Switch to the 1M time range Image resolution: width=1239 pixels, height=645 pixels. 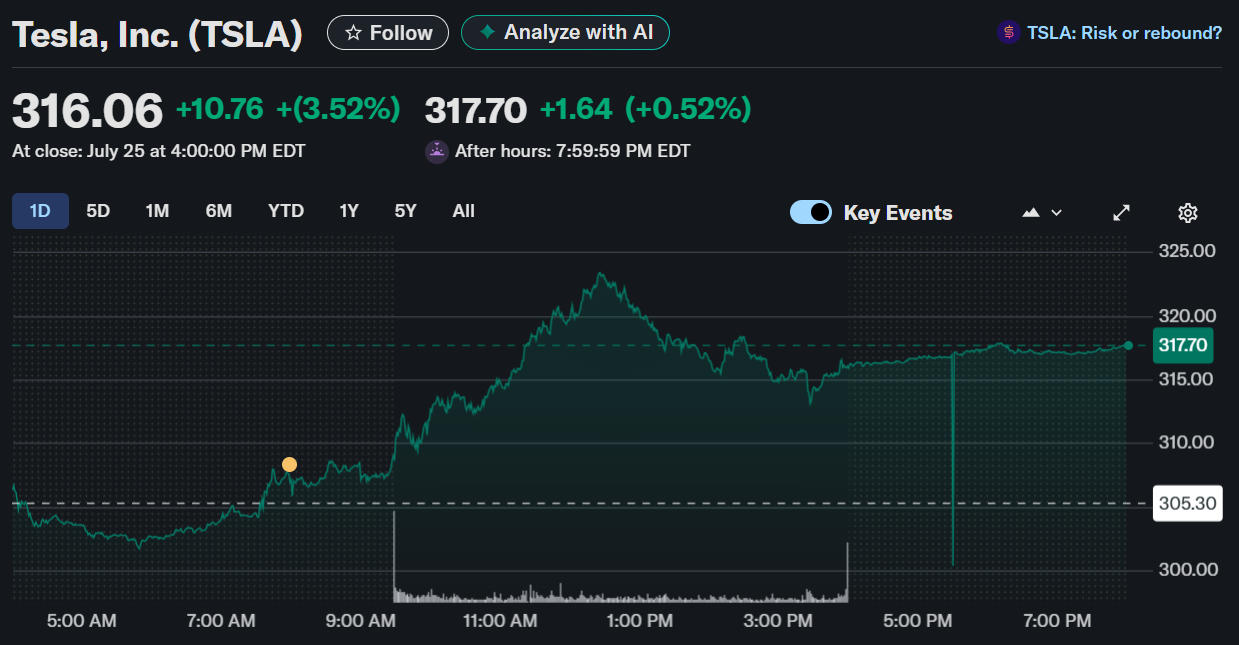pos(157,211)
